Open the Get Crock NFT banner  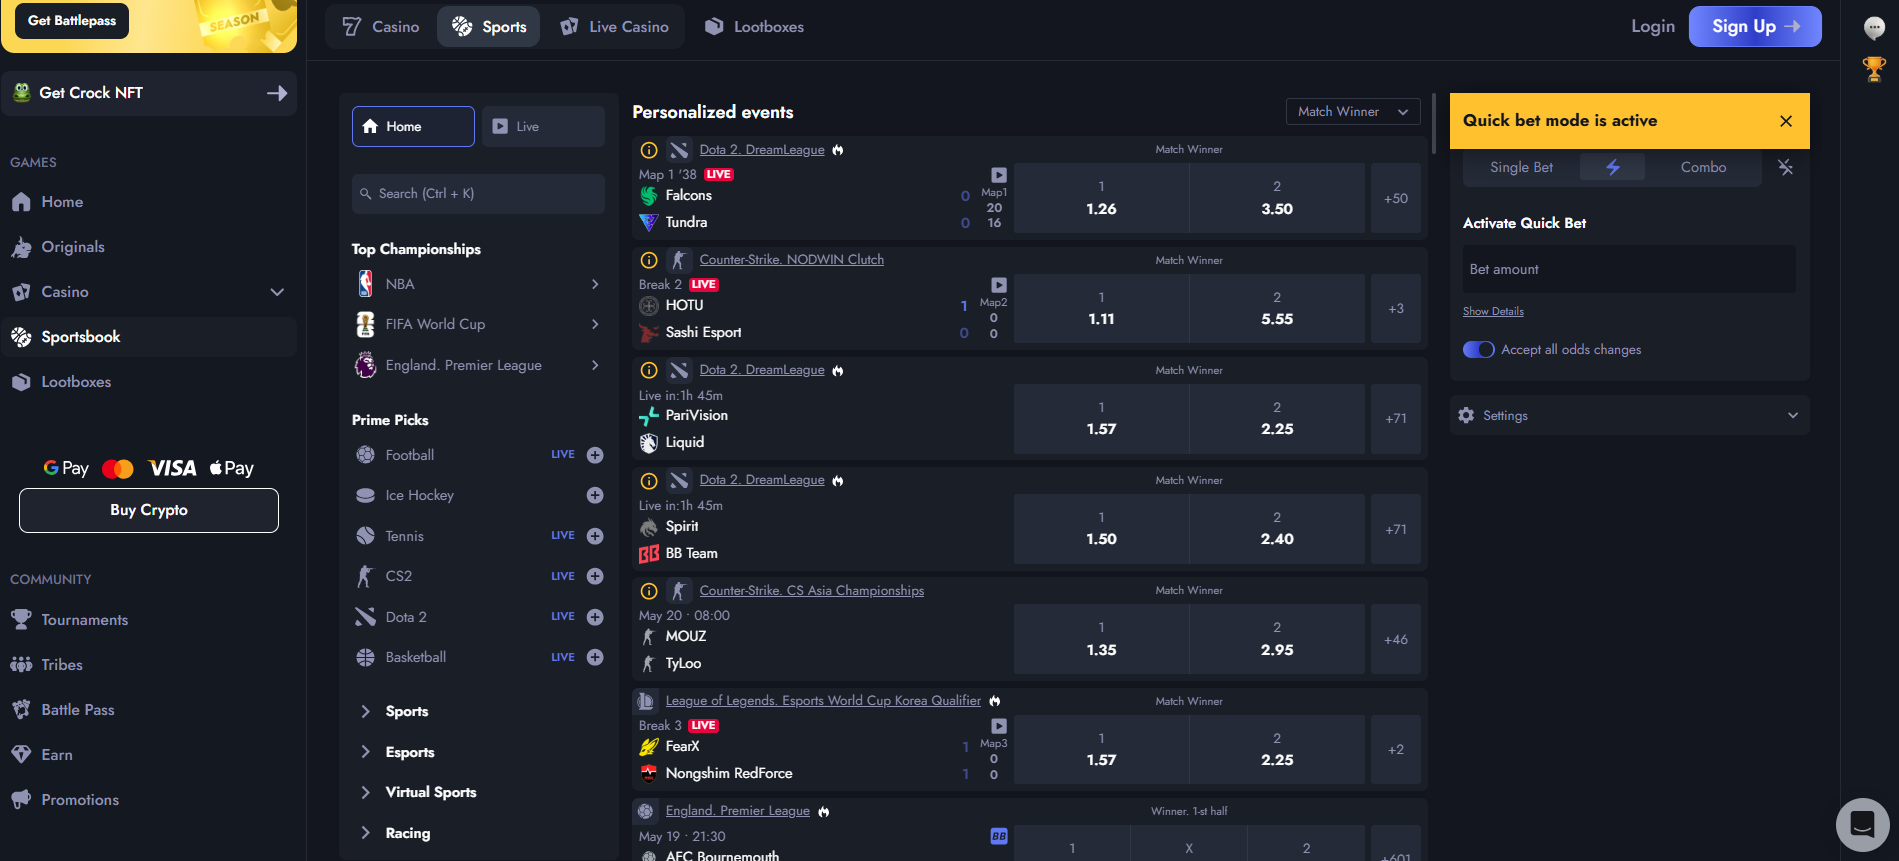[x=149, y=93]
